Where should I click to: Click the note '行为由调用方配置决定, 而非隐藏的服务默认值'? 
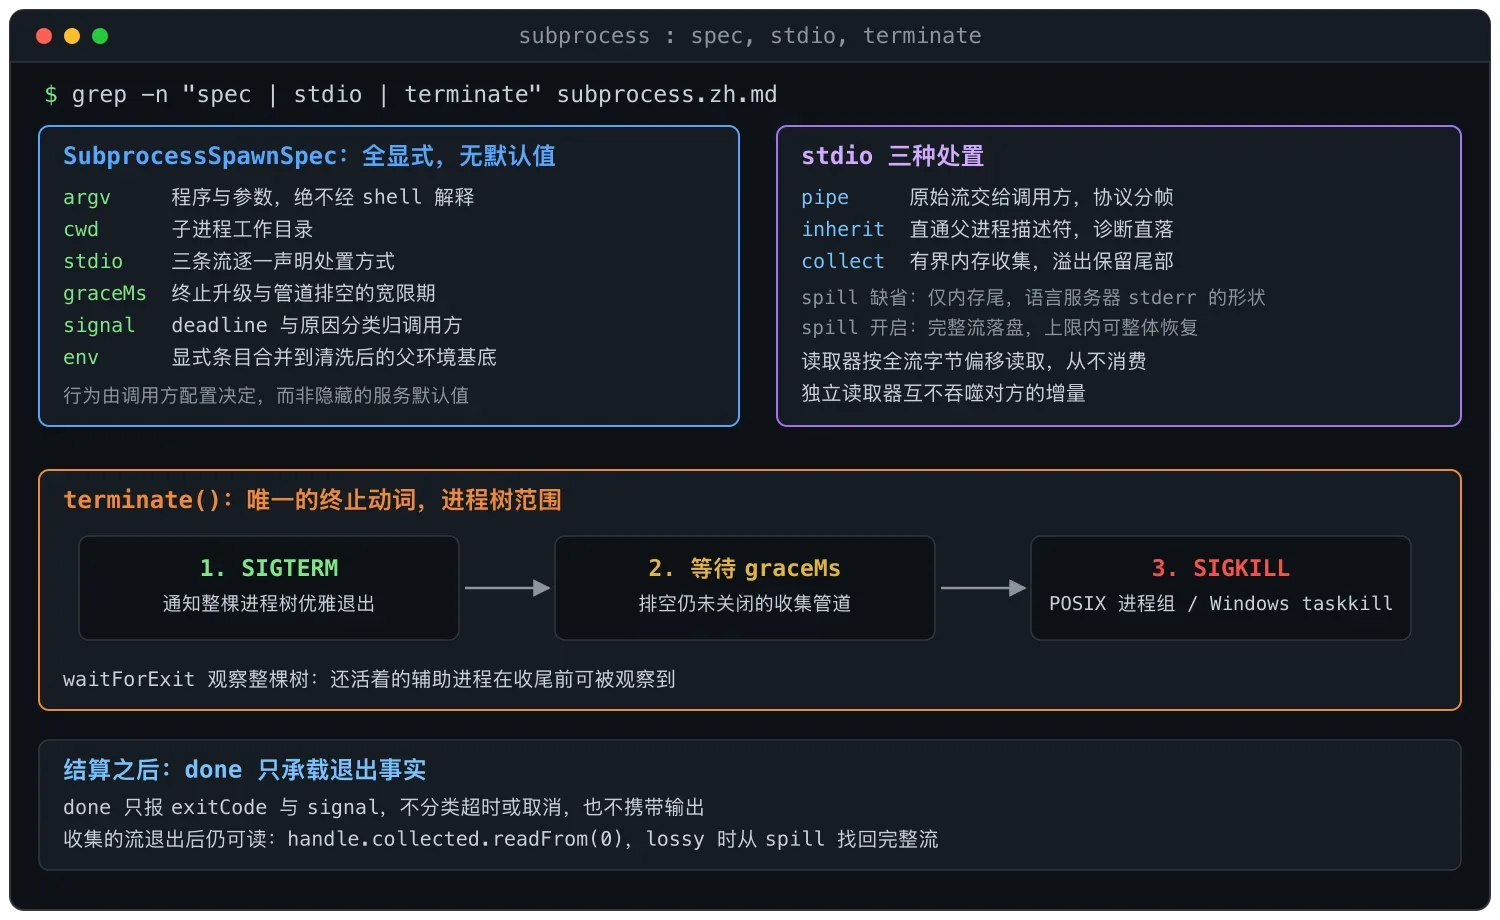tap(266, 395)
